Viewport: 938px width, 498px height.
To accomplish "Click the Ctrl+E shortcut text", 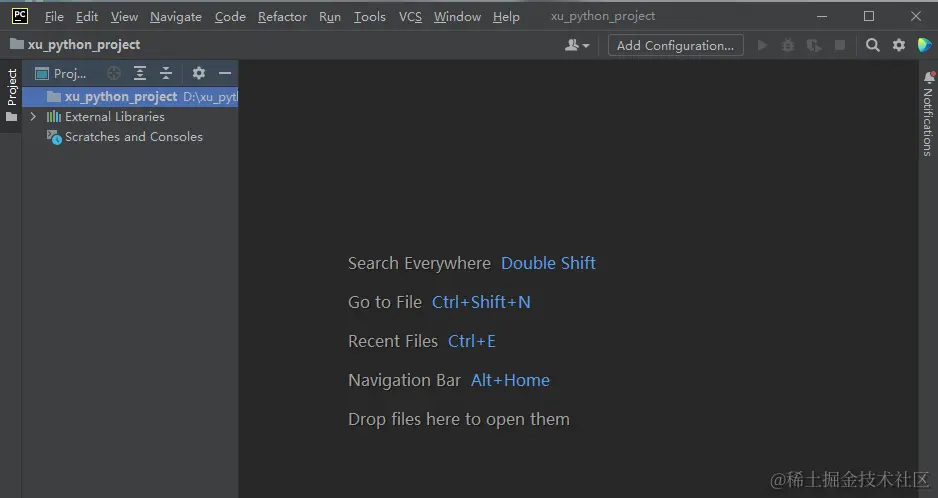I will [471, 341].
